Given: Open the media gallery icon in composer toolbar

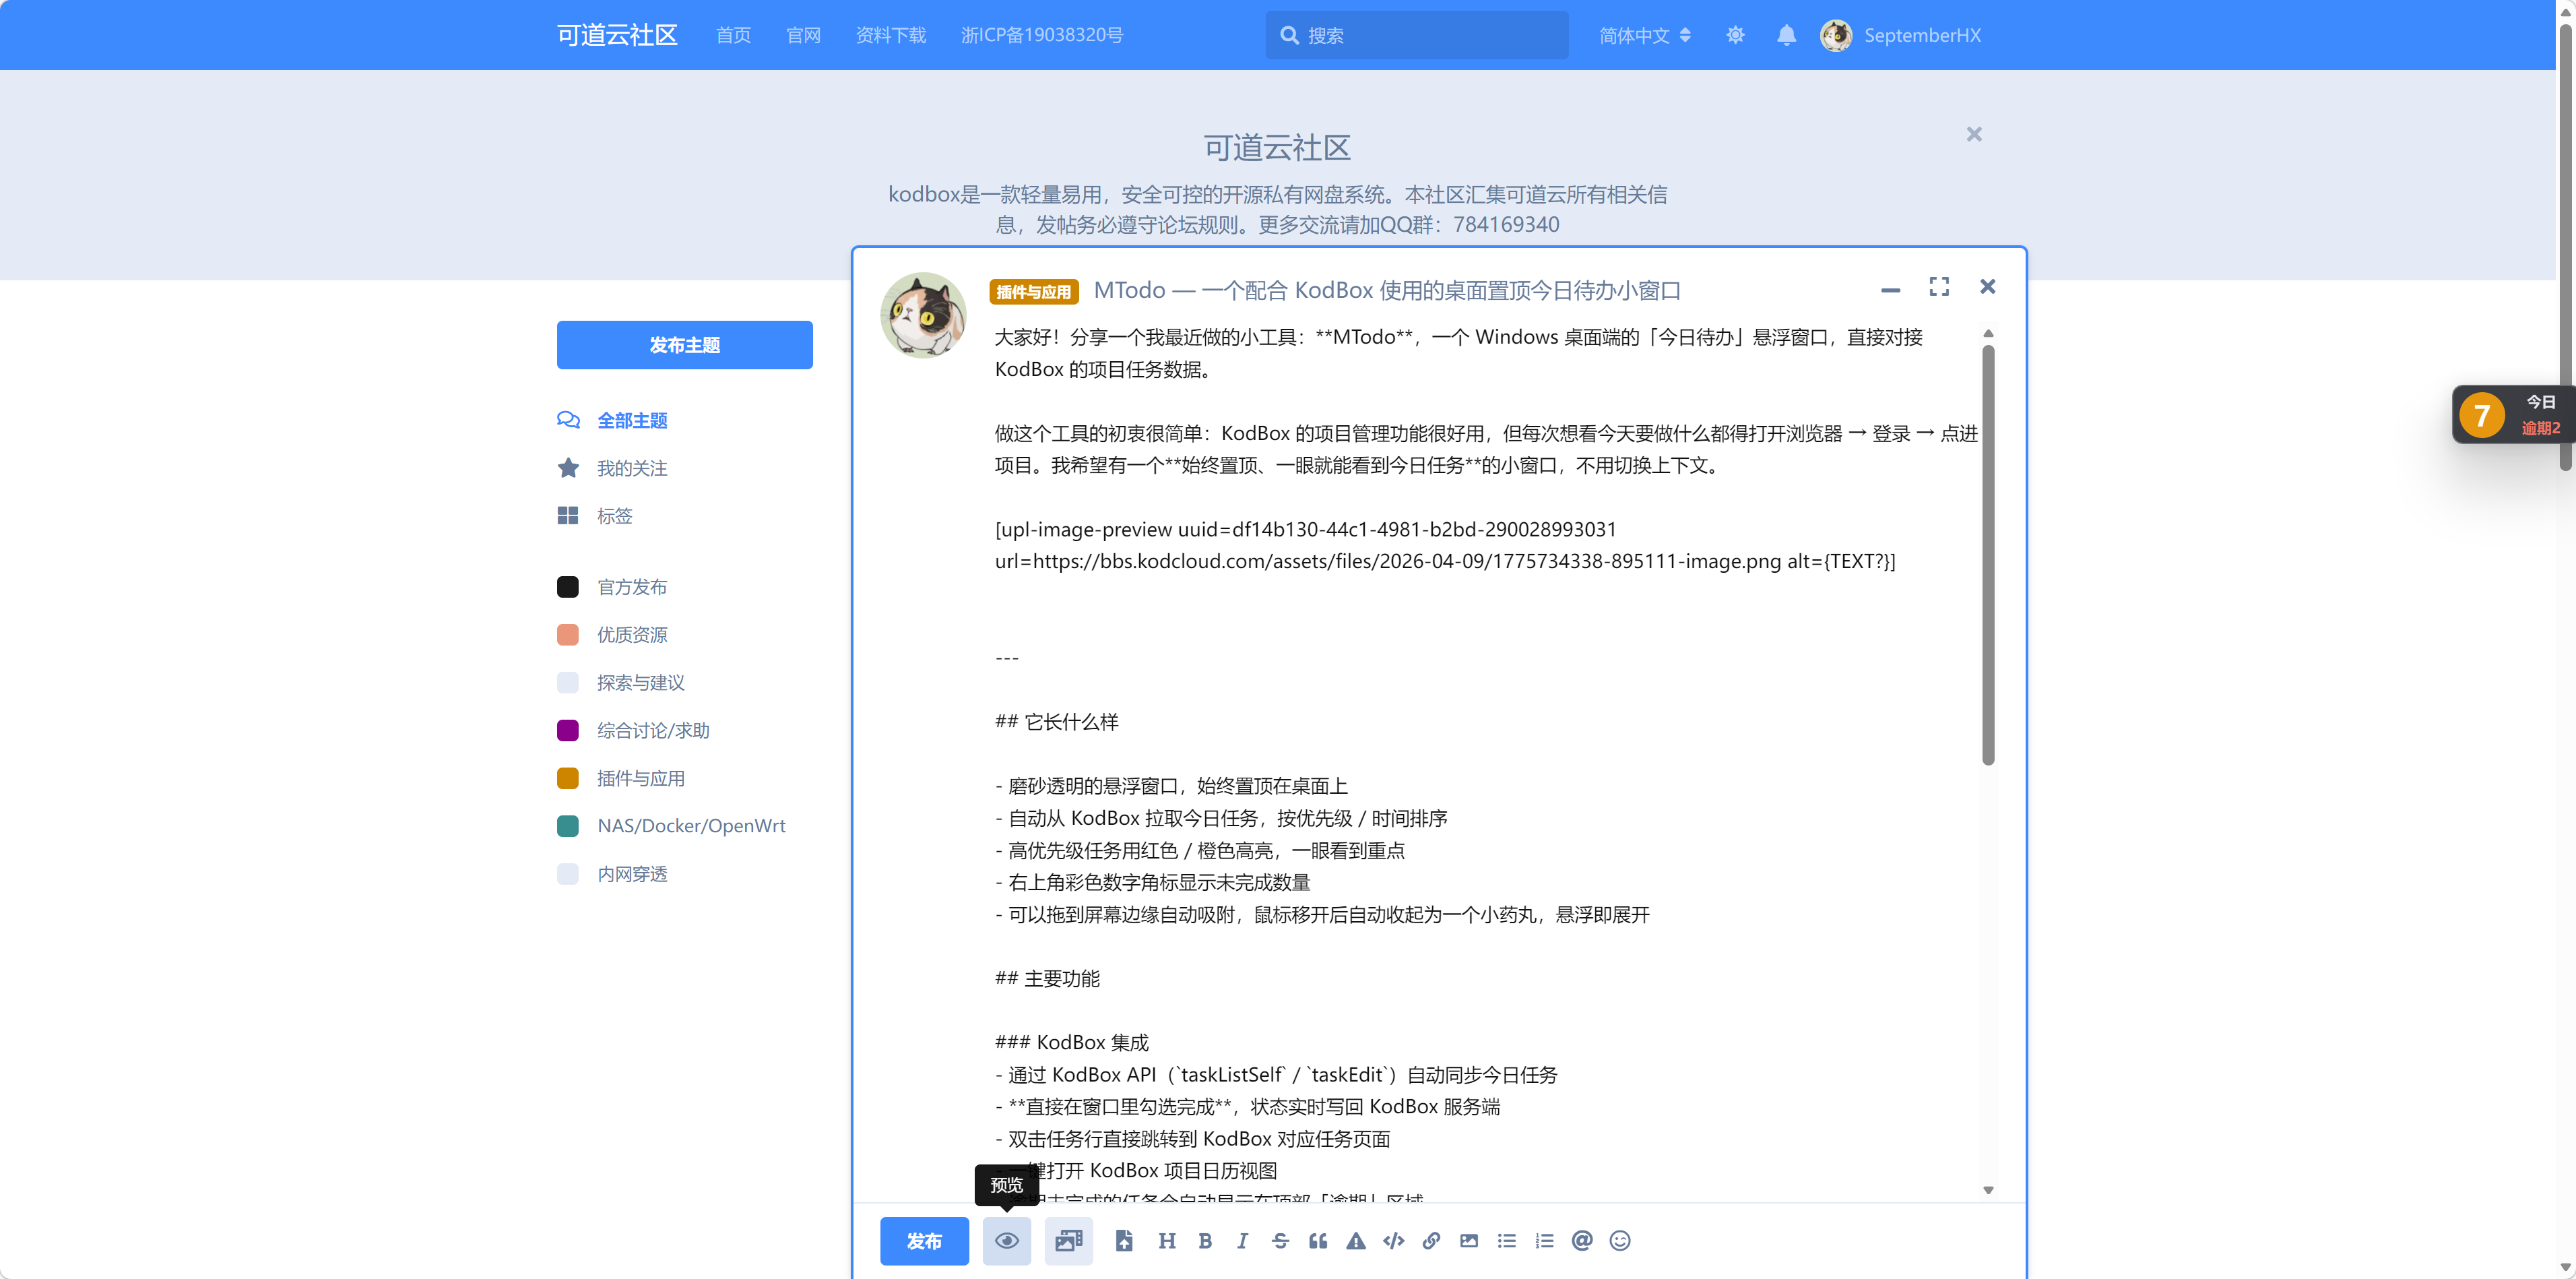Looking at the screenshot, I should pyautogui.click(x=1068, y=1241).
